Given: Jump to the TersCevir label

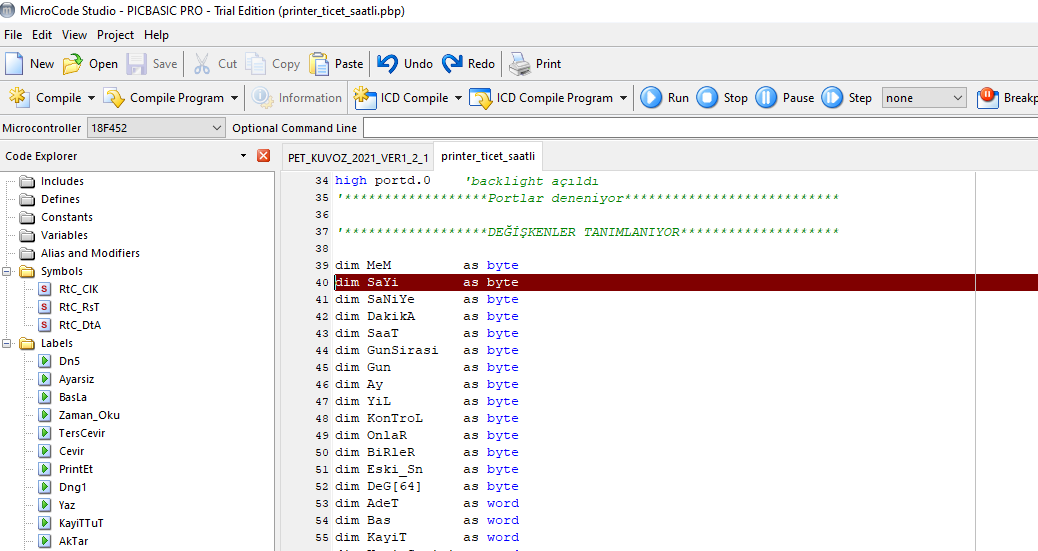Looking at the screenshot, I should pyautogui.click(x=81, y=433).
